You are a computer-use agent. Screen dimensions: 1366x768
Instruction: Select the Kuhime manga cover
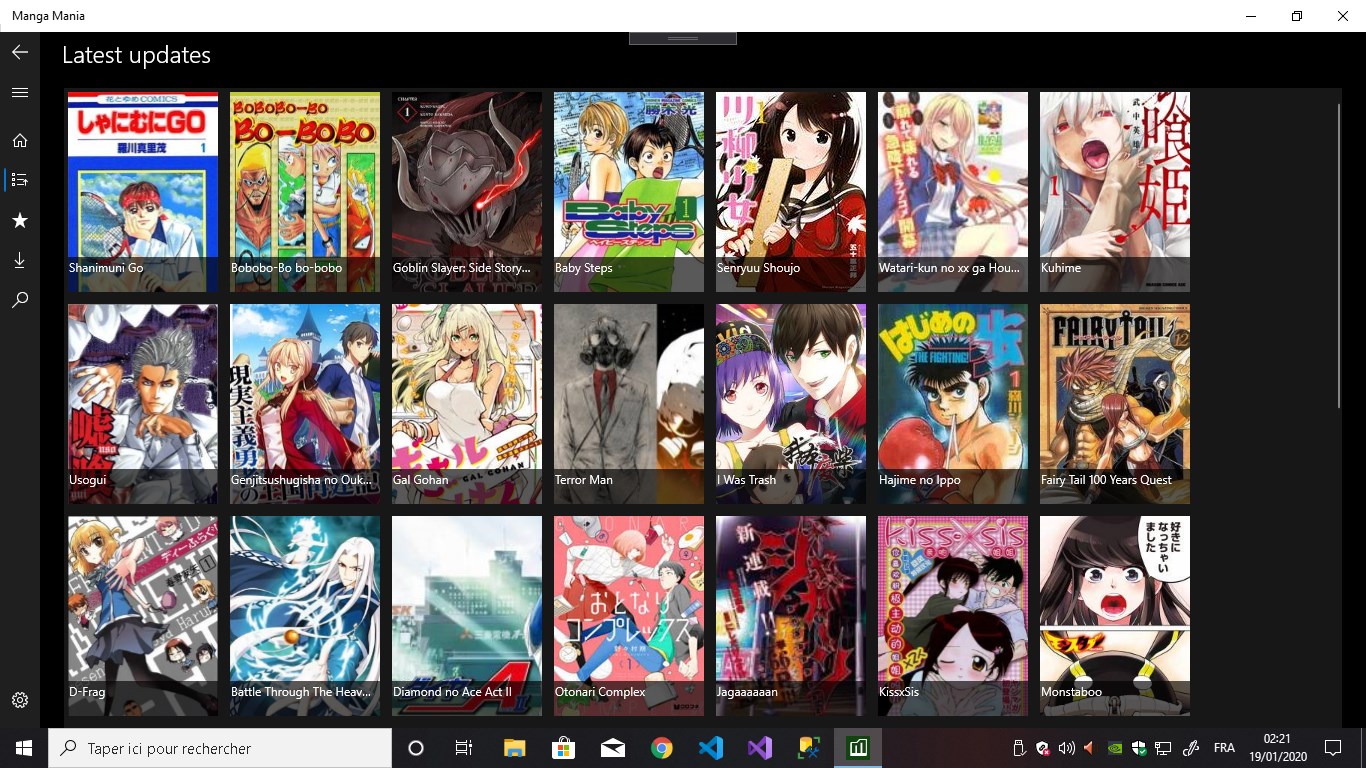[x=1115, y=192]
